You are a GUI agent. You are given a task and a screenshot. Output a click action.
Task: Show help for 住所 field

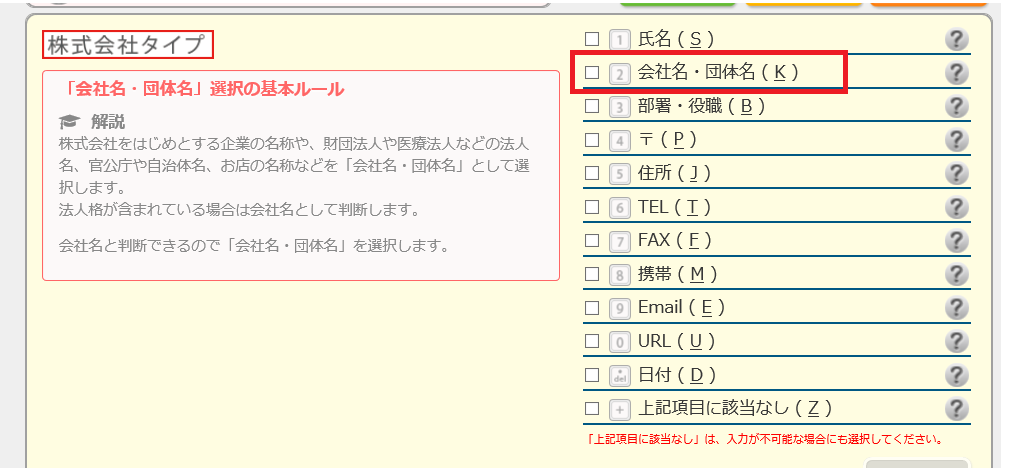coord(957,173)
